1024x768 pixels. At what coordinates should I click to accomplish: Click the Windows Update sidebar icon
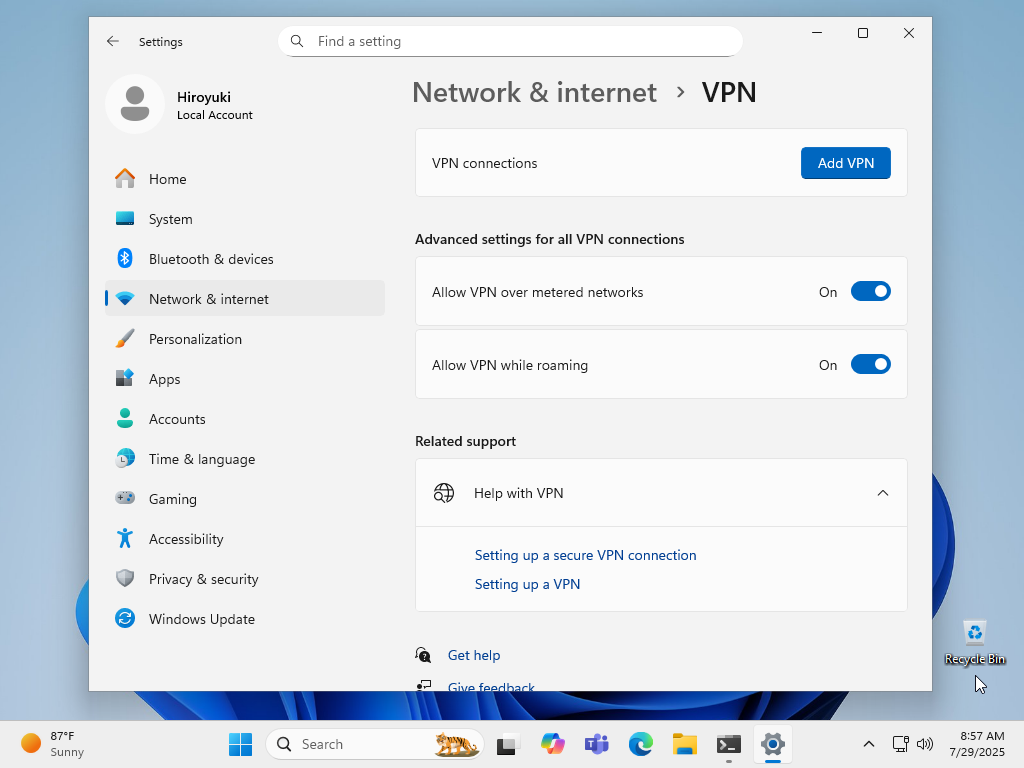pos(124,618)
